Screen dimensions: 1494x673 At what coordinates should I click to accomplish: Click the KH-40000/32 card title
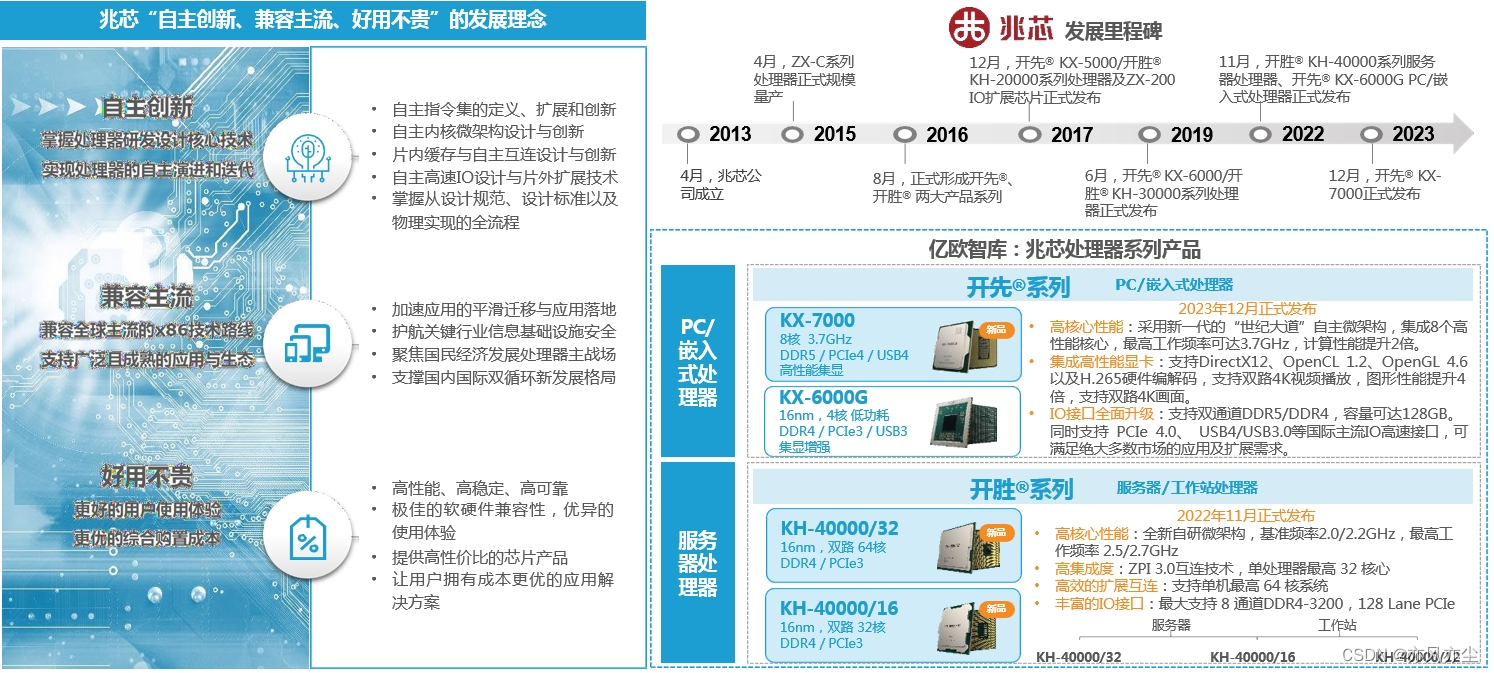click(839, 529)
